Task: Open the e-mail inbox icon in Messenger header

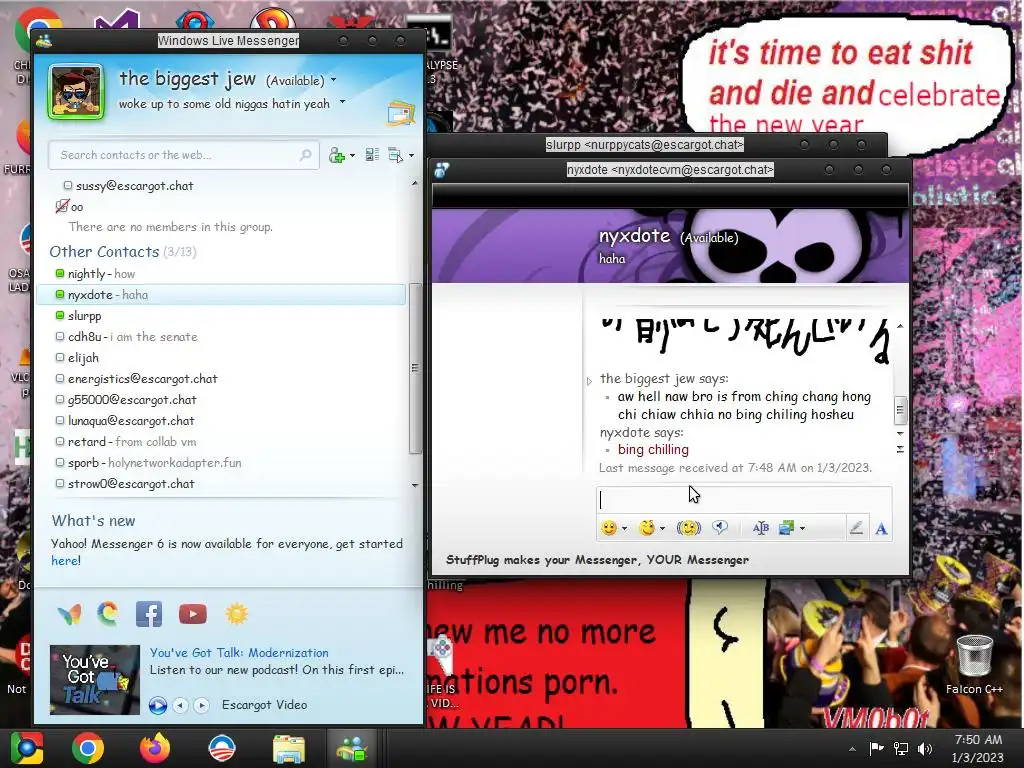Action: pyautogui.click(x=400, y=113)
